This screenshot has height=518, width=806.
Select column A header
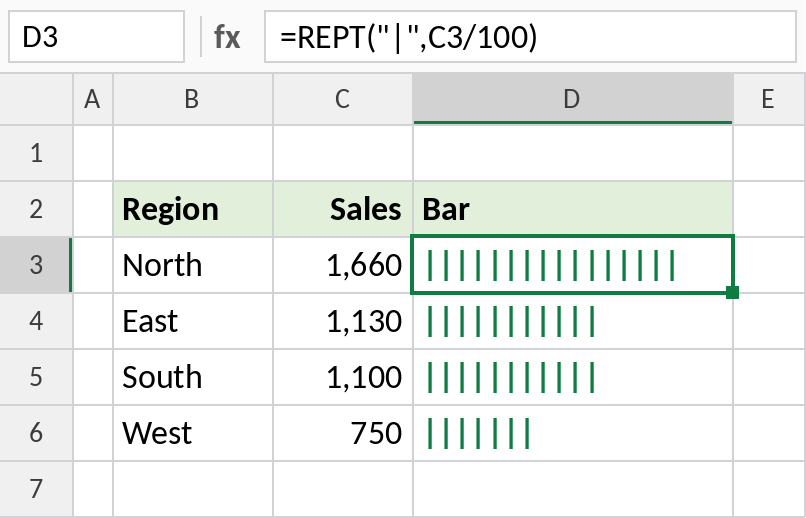(x=93, y=99)
